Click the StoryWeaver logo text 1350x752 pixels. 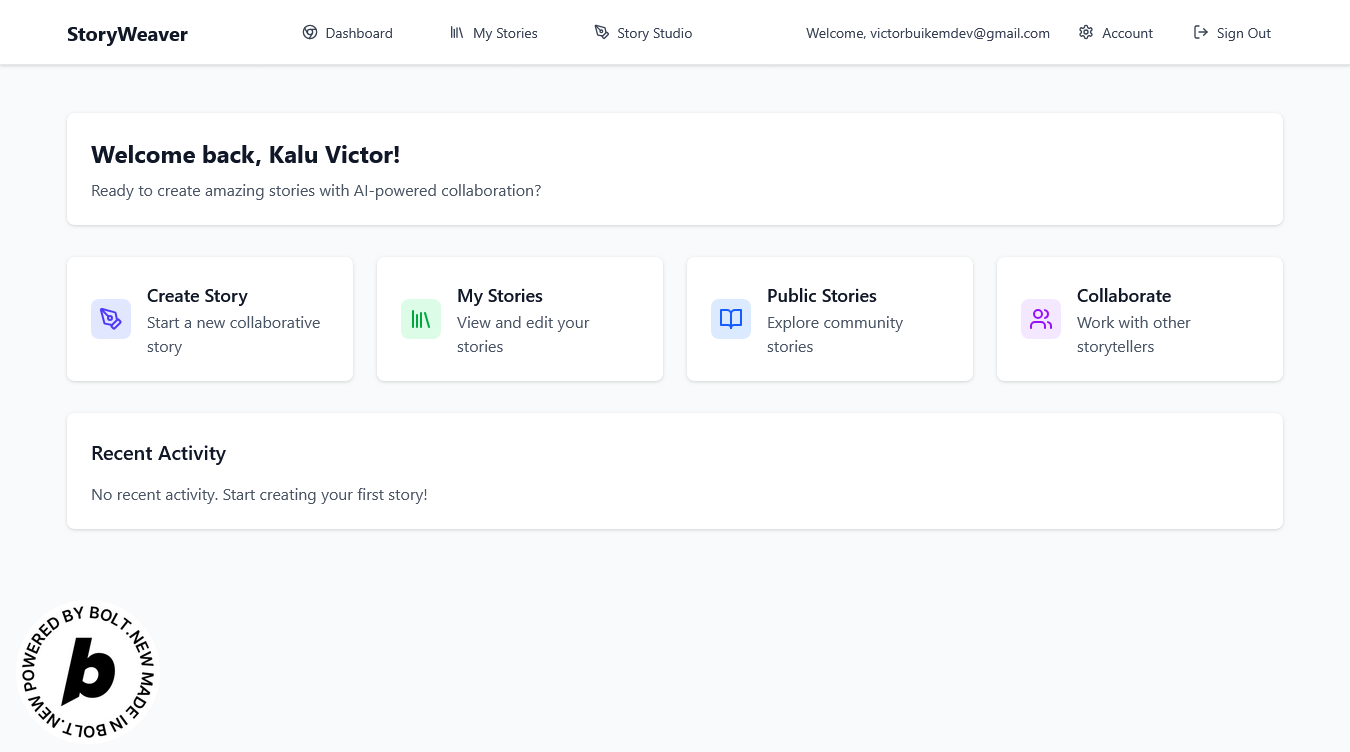point(127,34)
